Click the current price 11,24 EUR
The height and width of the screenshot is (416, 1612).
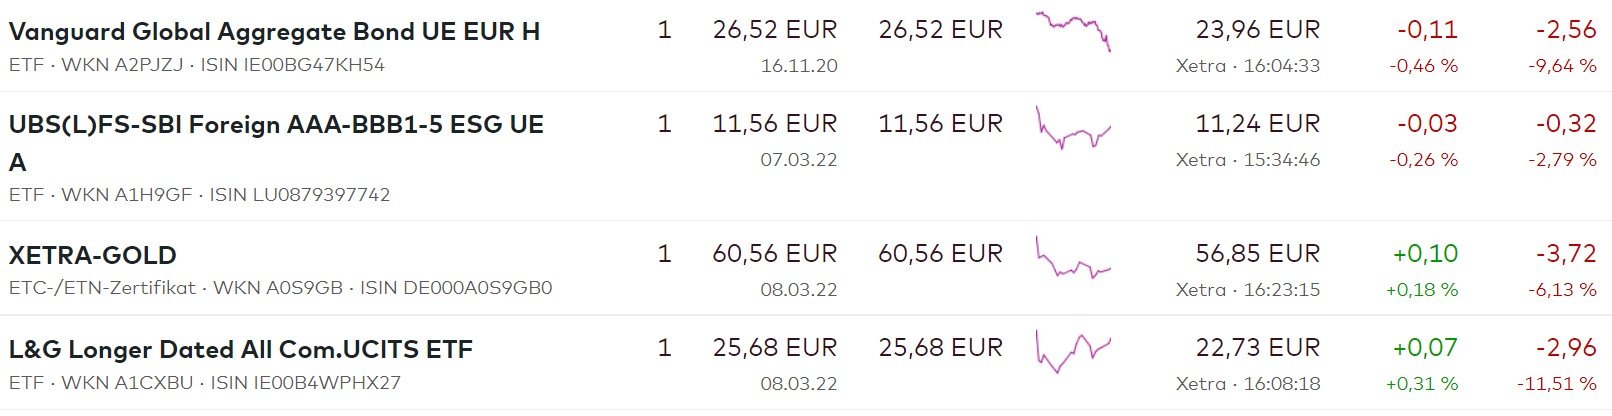1257,123
